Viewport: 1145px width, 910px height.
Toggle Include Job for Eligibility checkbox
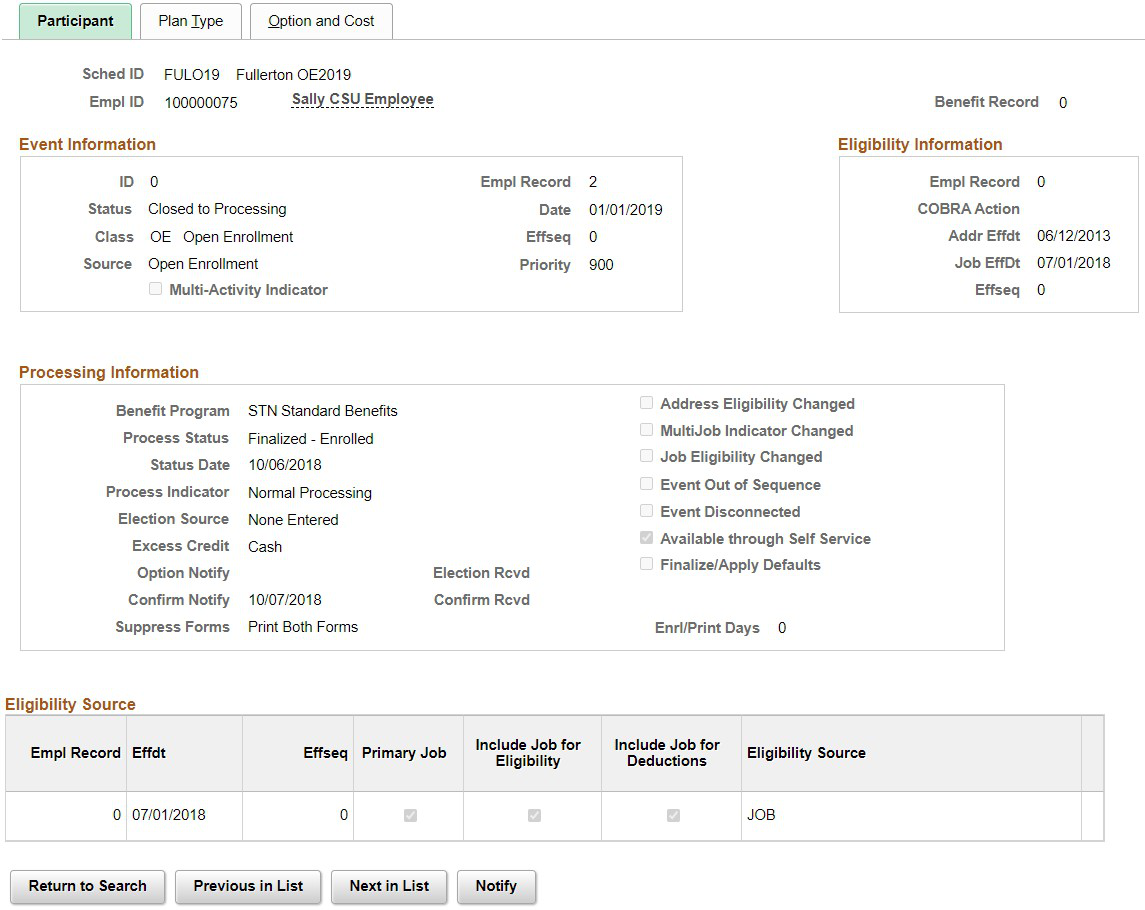coord(535,815)
